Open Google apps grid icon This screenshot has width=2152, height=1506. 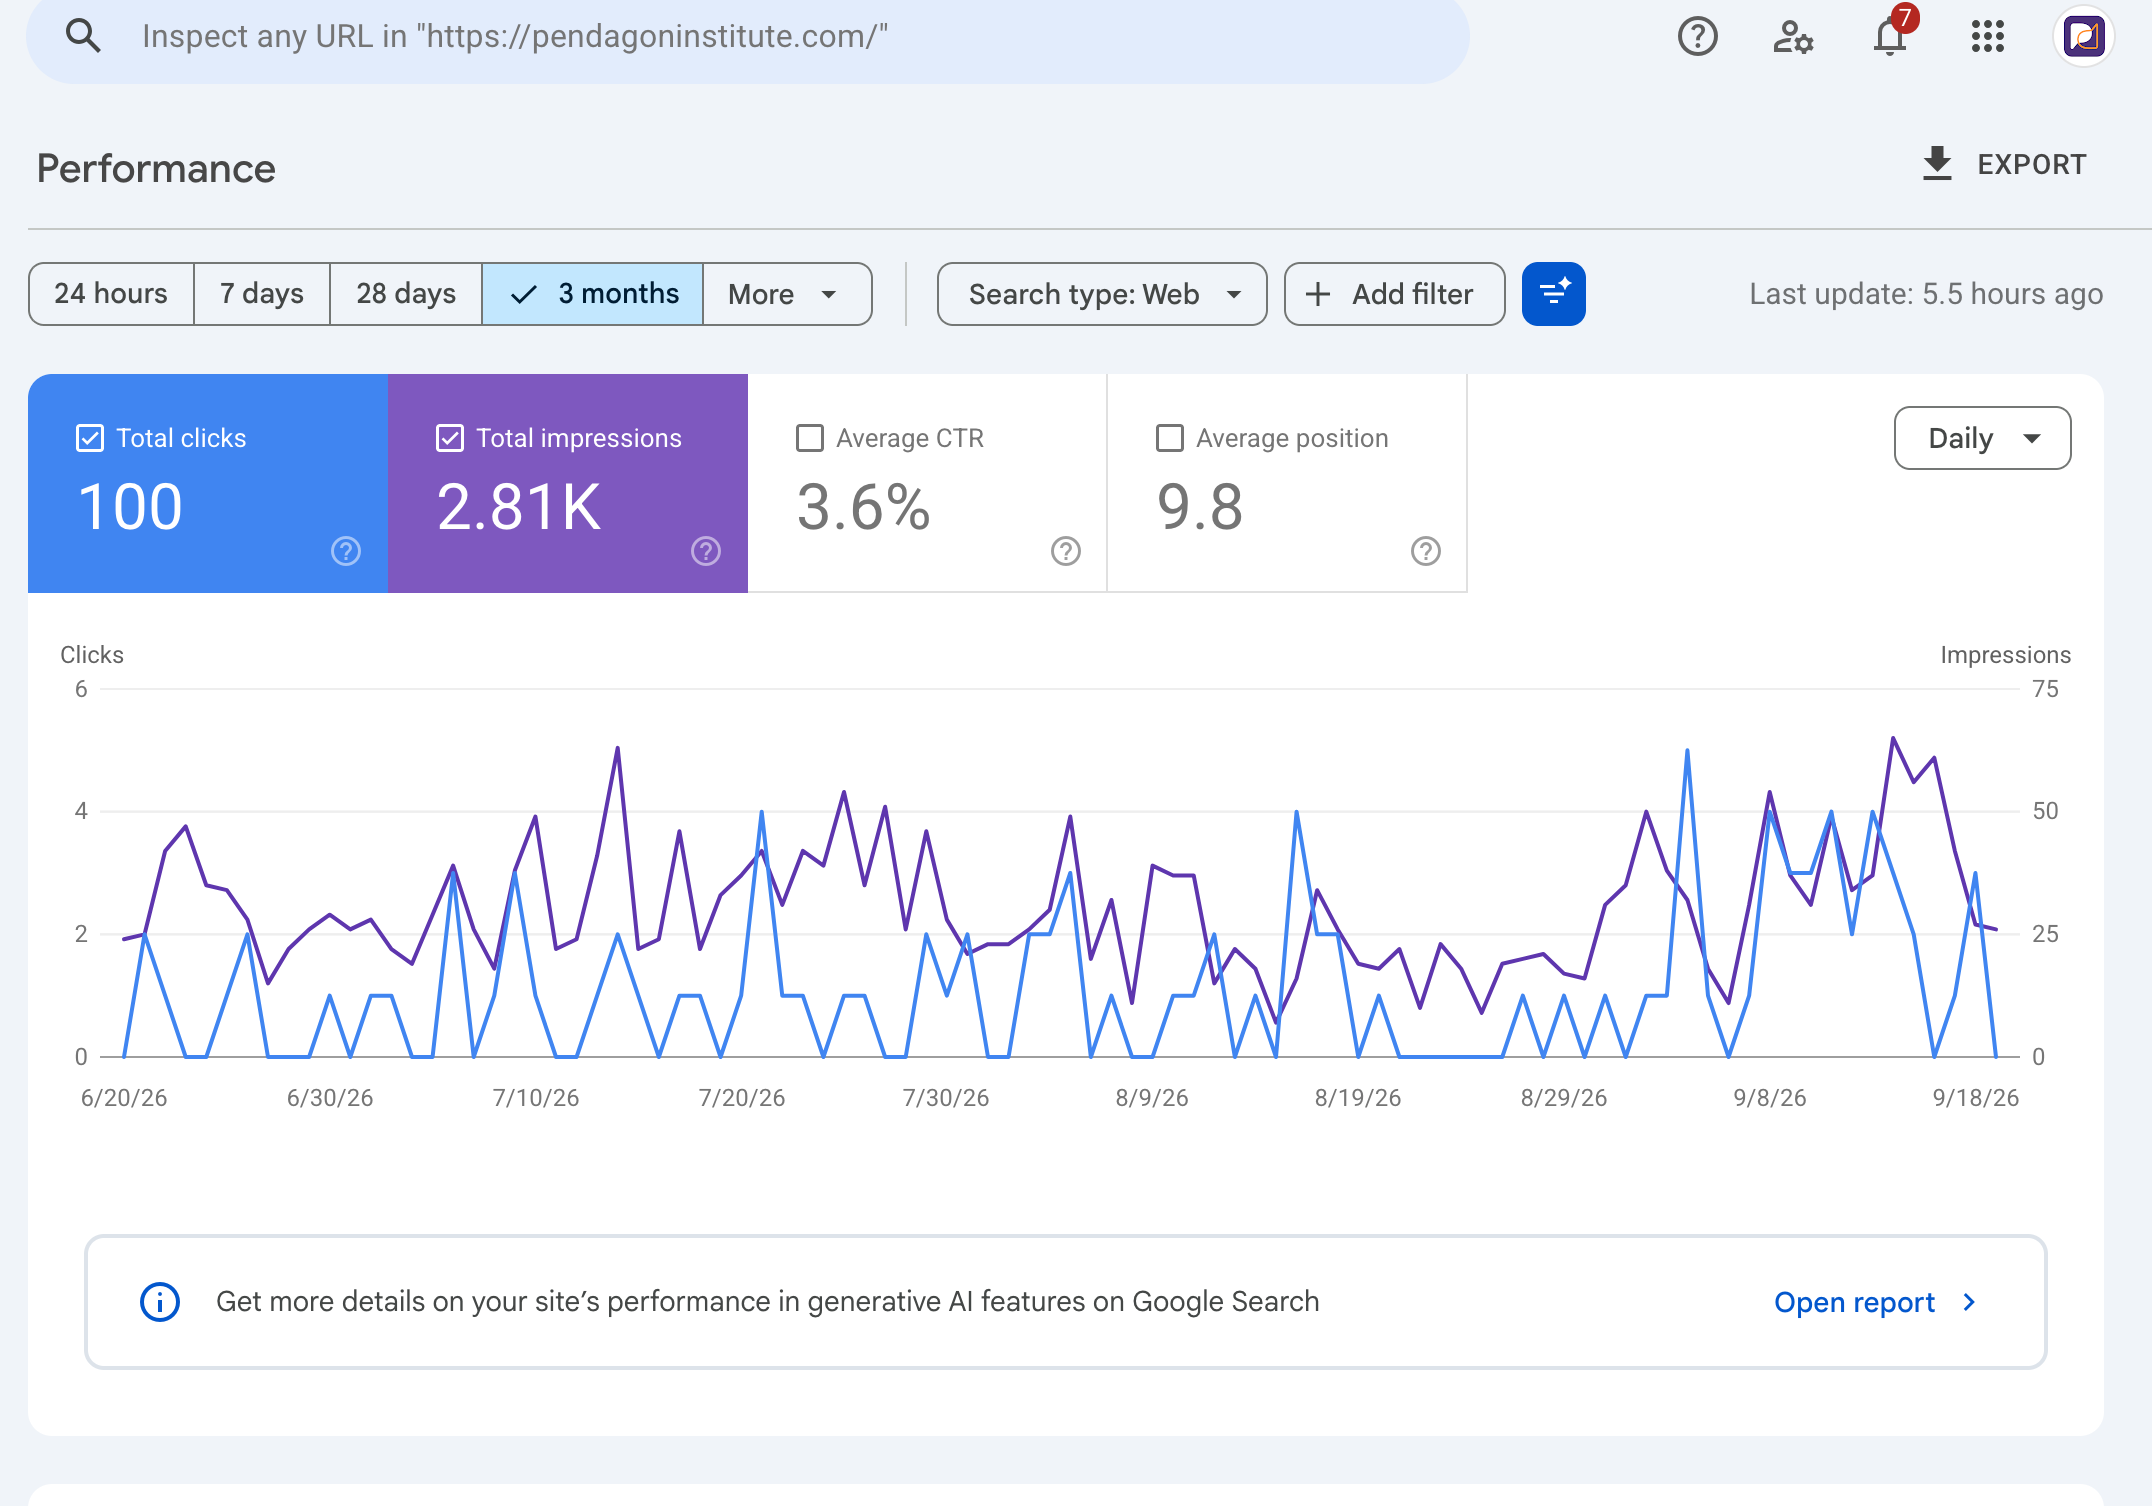[x=1987, y=37]
